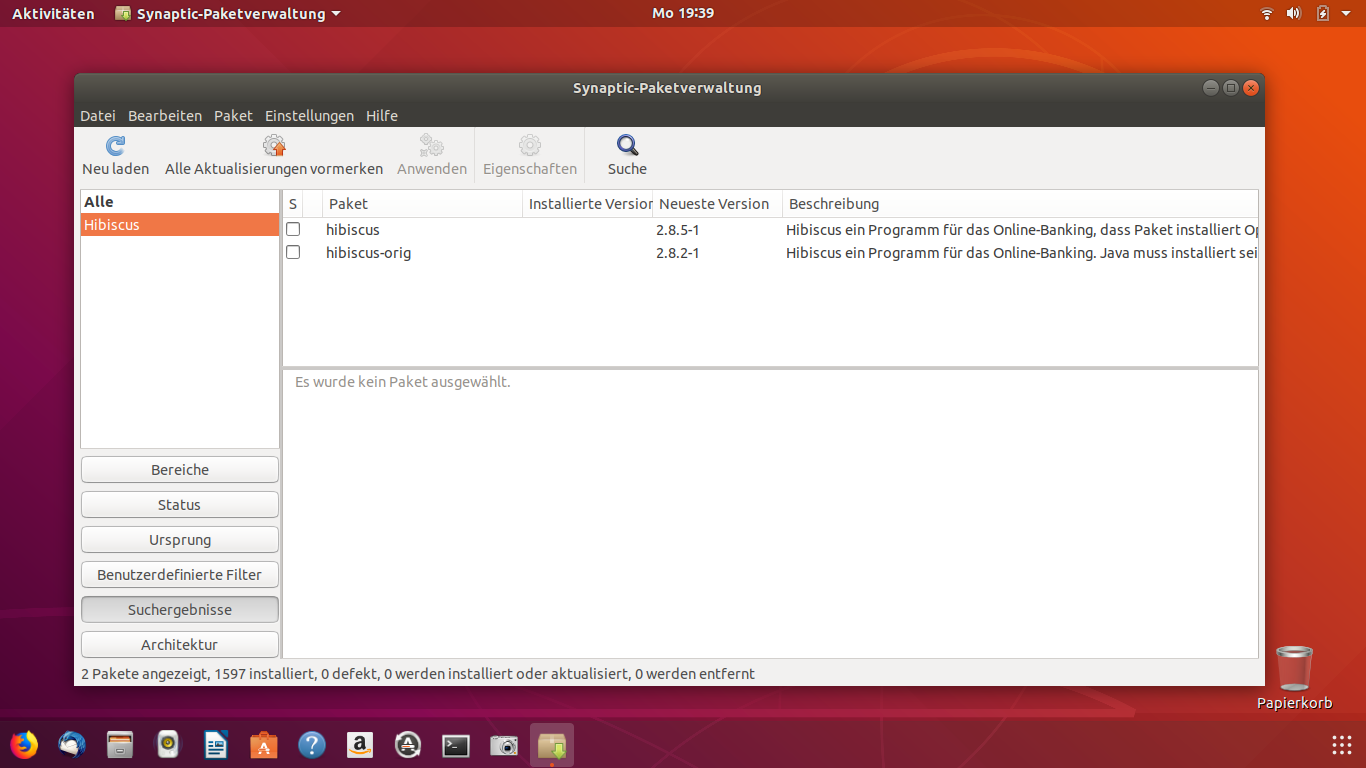Click Benutzerdefinierte Filter button

180,575
